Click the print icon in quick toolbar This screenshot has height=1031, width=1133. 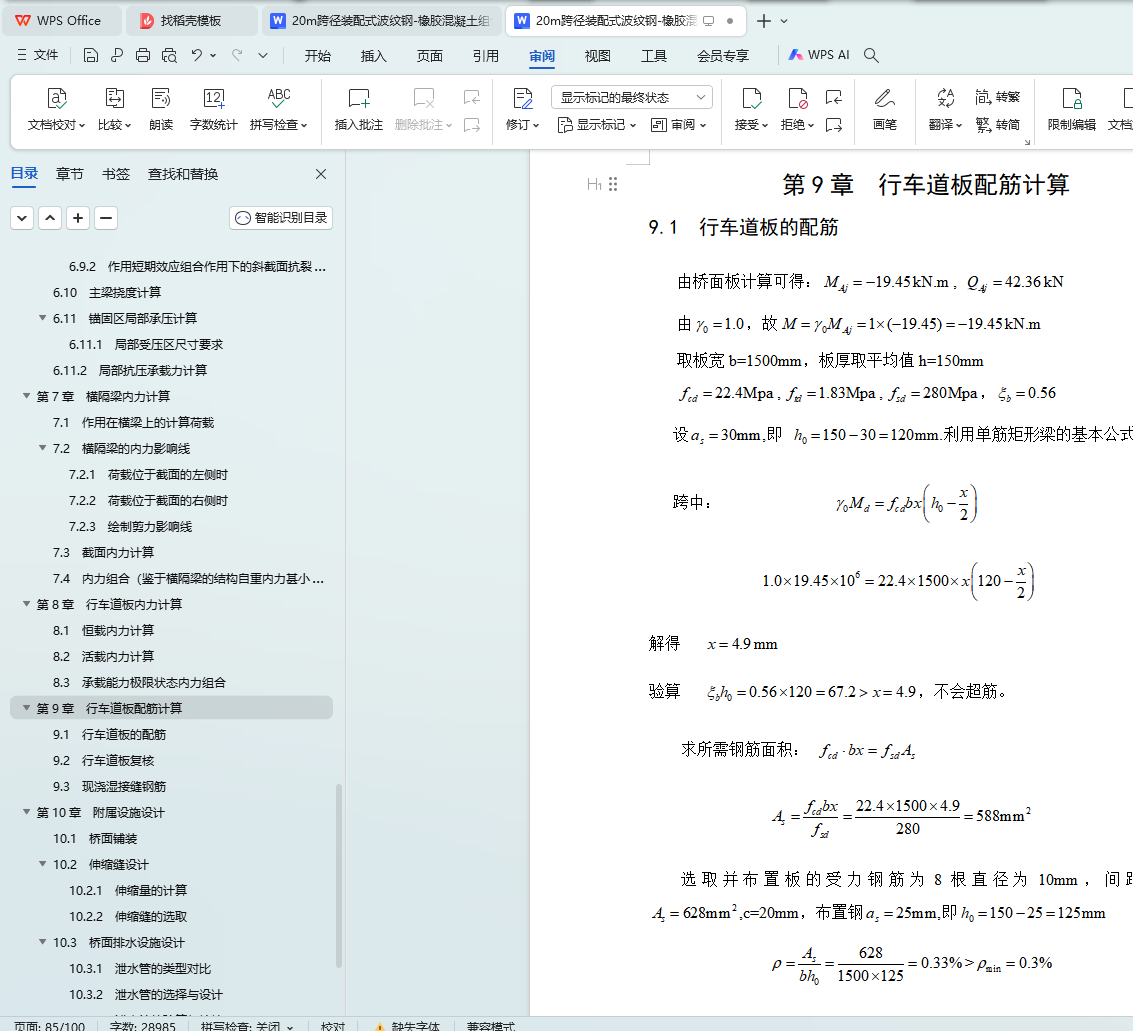tap(143, 55)
